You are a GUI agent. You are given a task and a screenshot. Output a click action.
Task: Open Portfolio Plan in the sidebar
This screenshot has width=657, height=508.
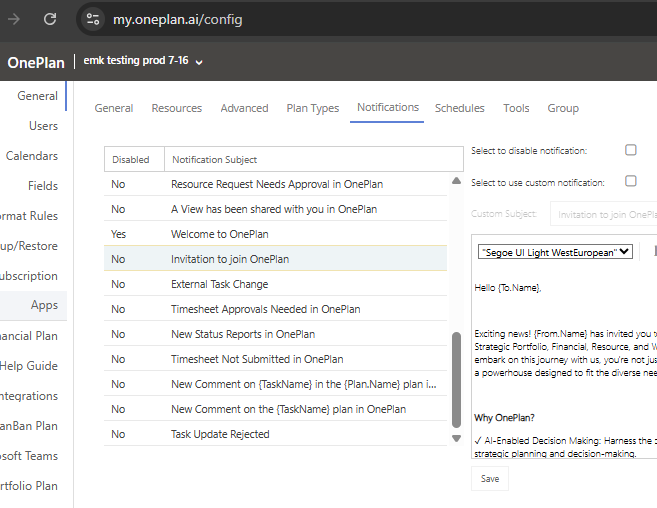pos(29,486)
